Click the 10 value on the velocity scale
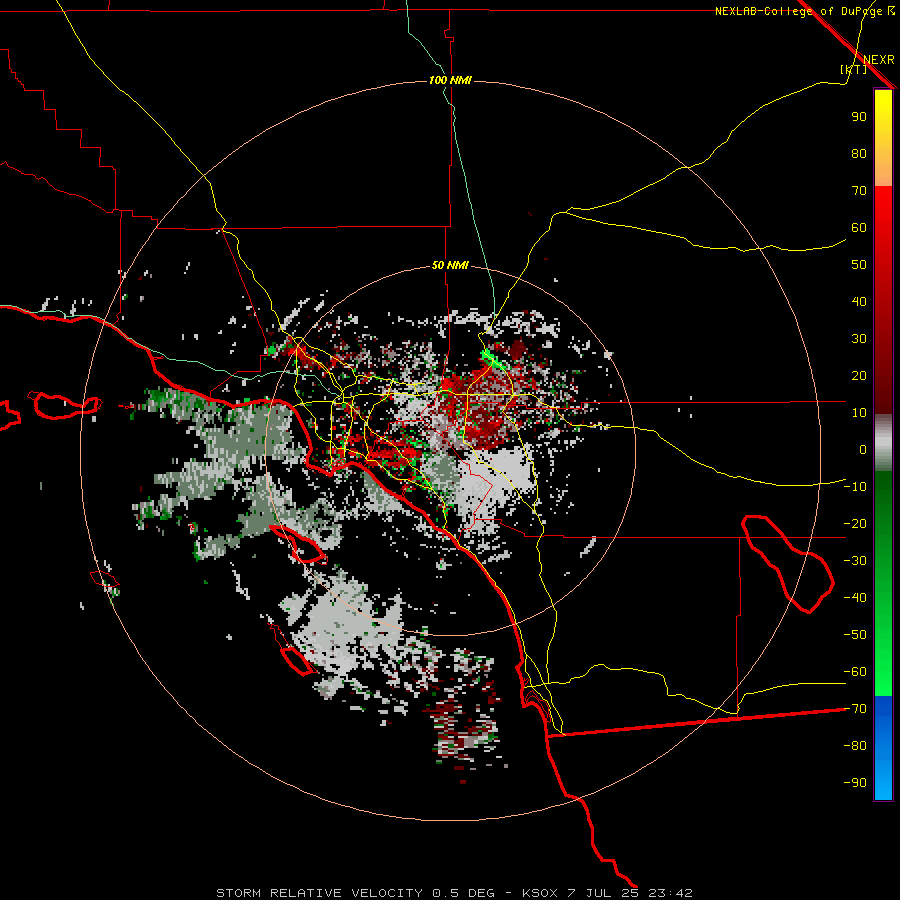 [859, 413]
